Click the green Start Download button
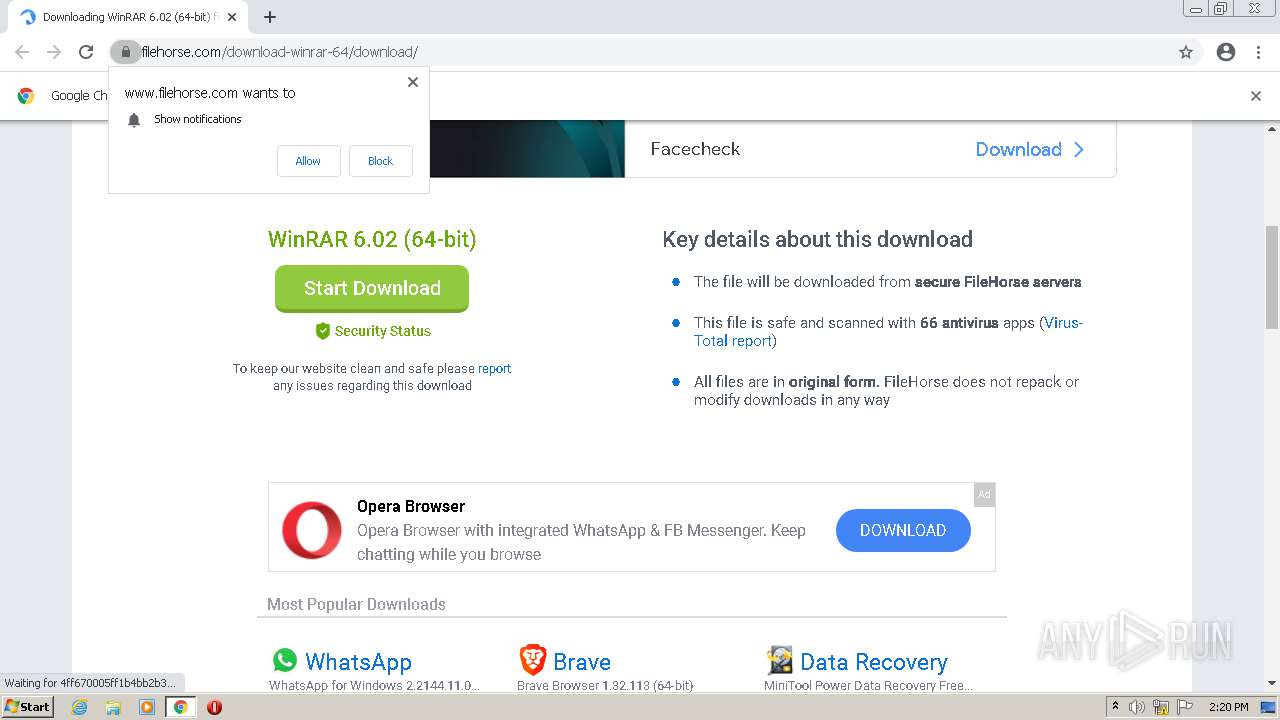 coord(372,288)
